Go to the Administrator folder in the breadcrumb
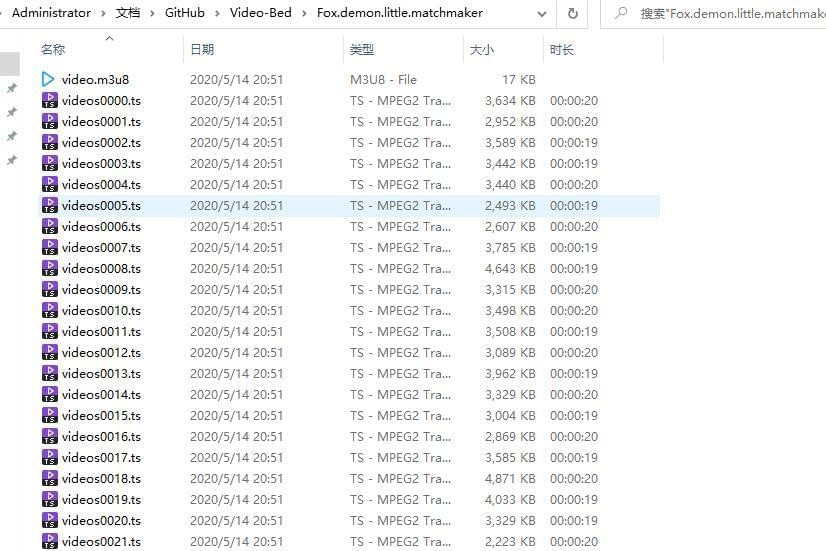 (x=51, y=13)
